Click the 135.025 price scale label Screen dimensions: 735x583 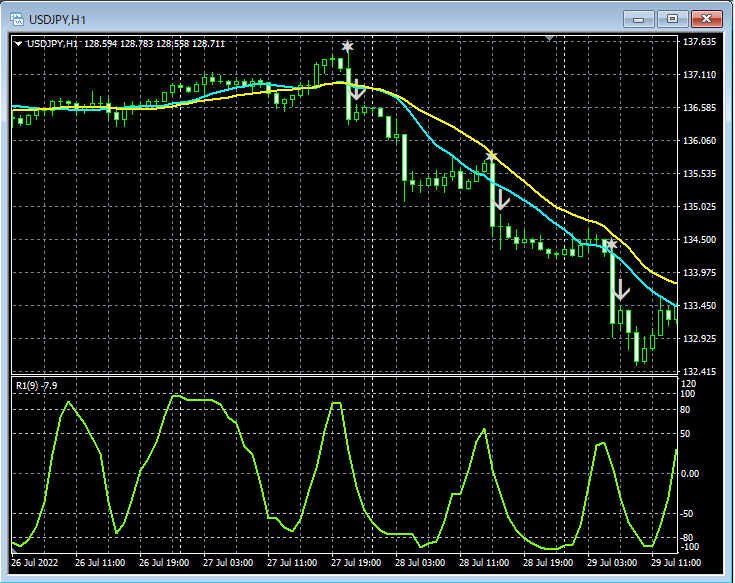pyautogui.click(x=699, y=207)
